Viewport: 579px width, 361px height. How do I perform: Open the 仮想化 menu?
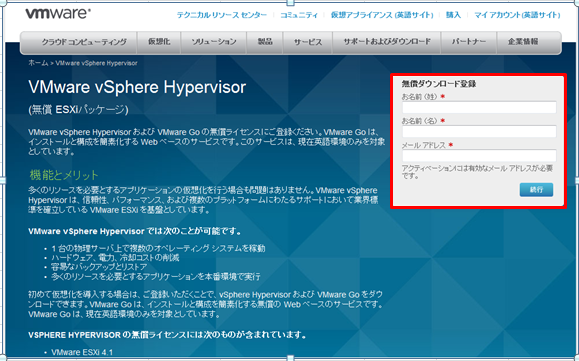pos(159,42)
